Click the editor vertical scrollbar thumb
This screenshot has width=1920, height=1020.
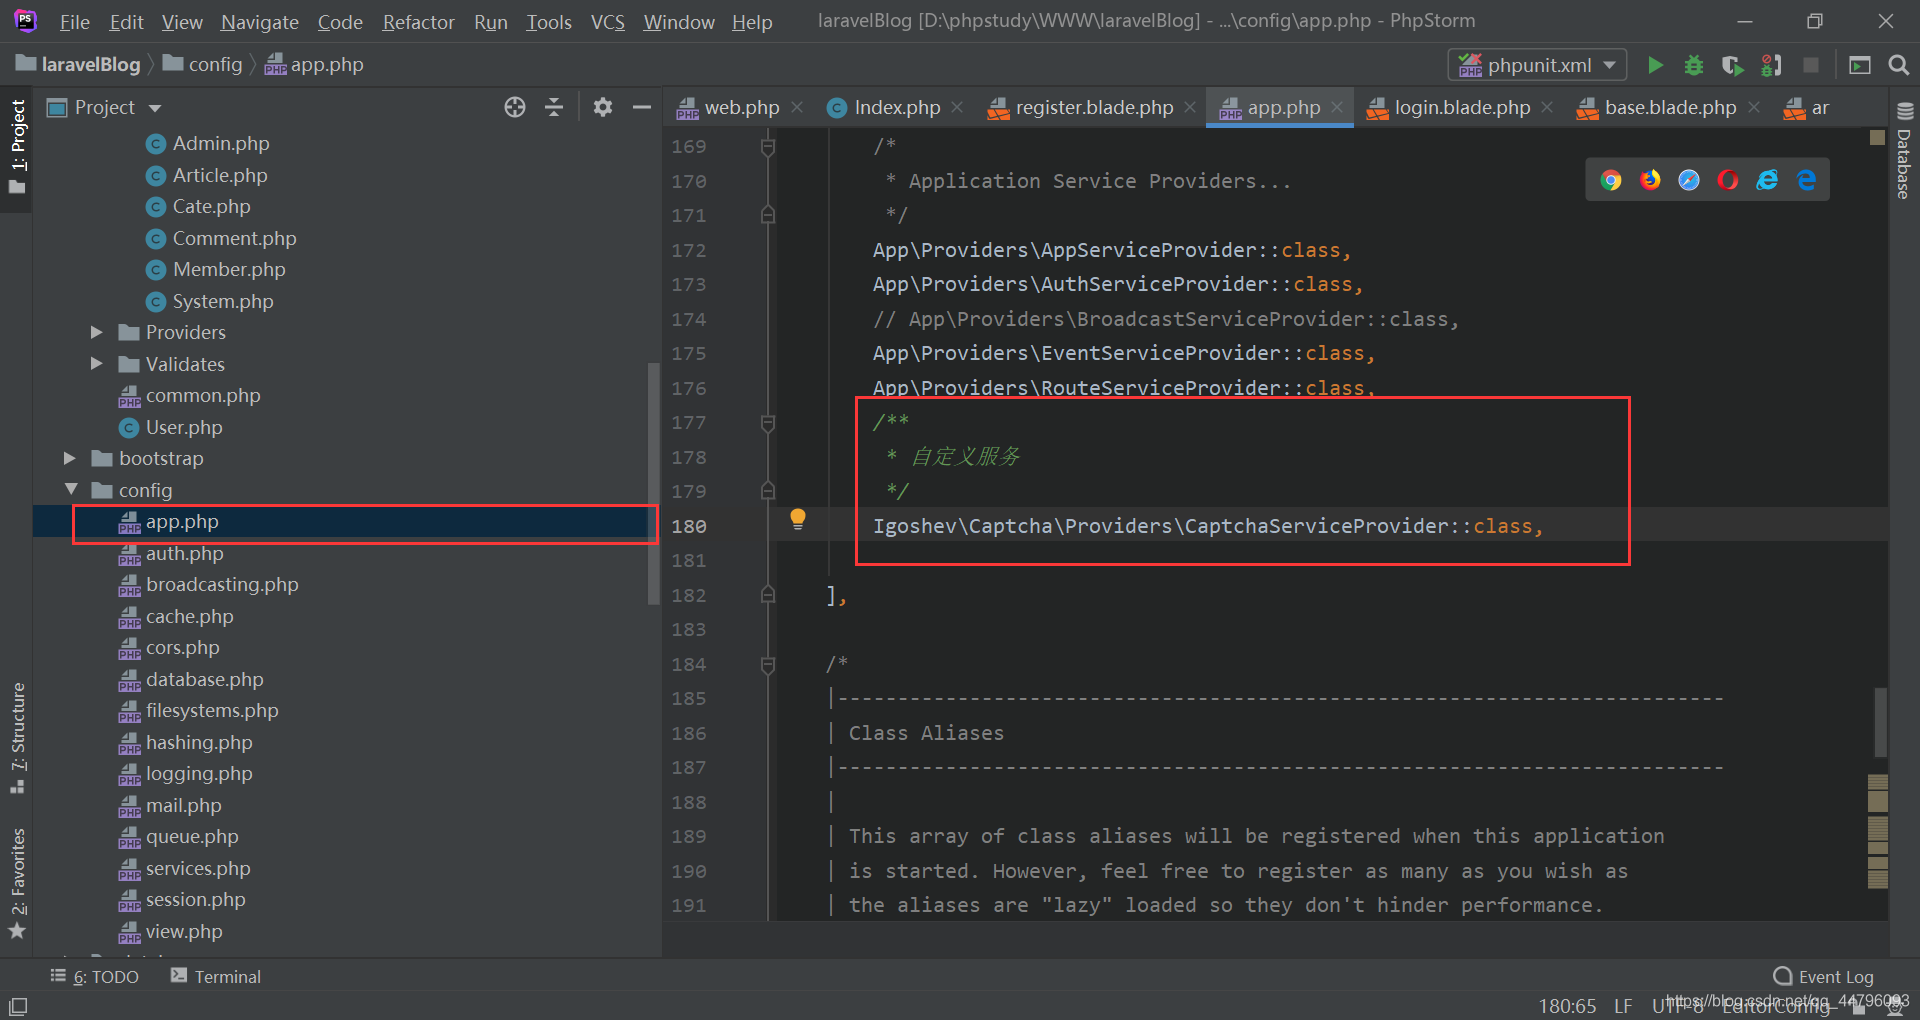[x=1880, y=722]
